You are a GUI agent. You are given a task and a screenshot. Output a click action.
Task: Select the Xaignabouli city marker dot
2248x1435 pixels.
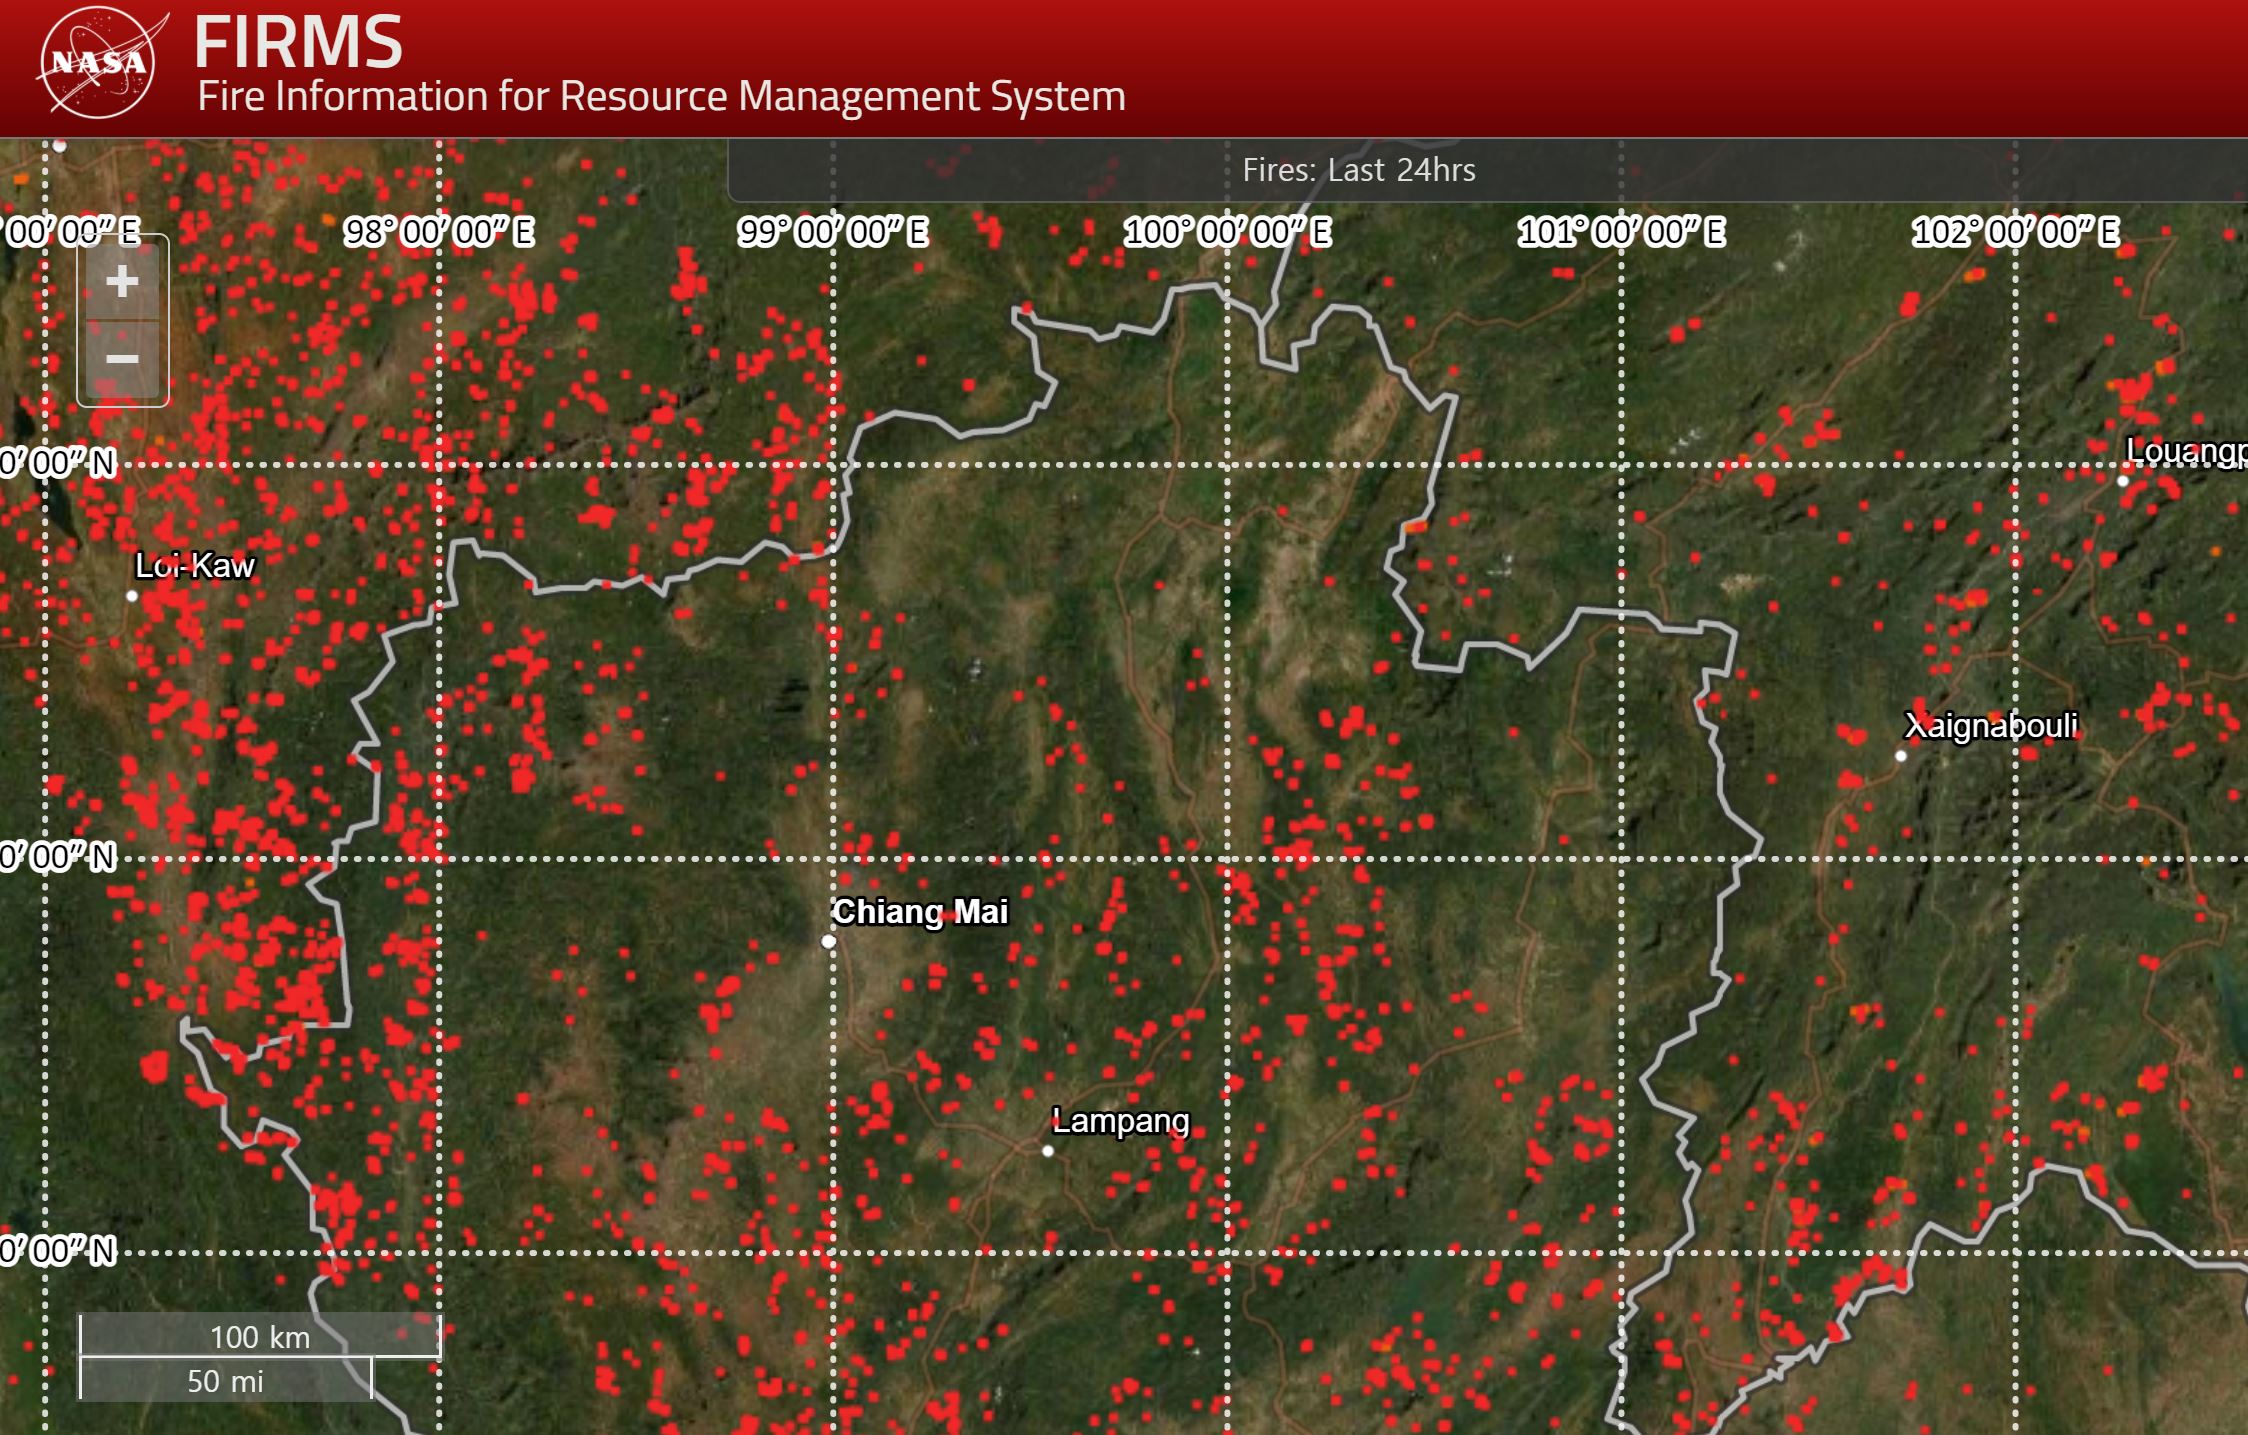click(1901, 756)
